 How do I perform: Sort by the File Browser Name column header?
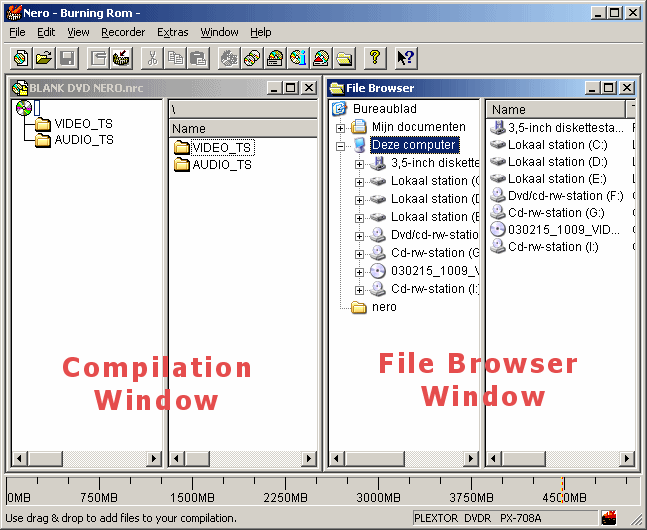point(555,109)
